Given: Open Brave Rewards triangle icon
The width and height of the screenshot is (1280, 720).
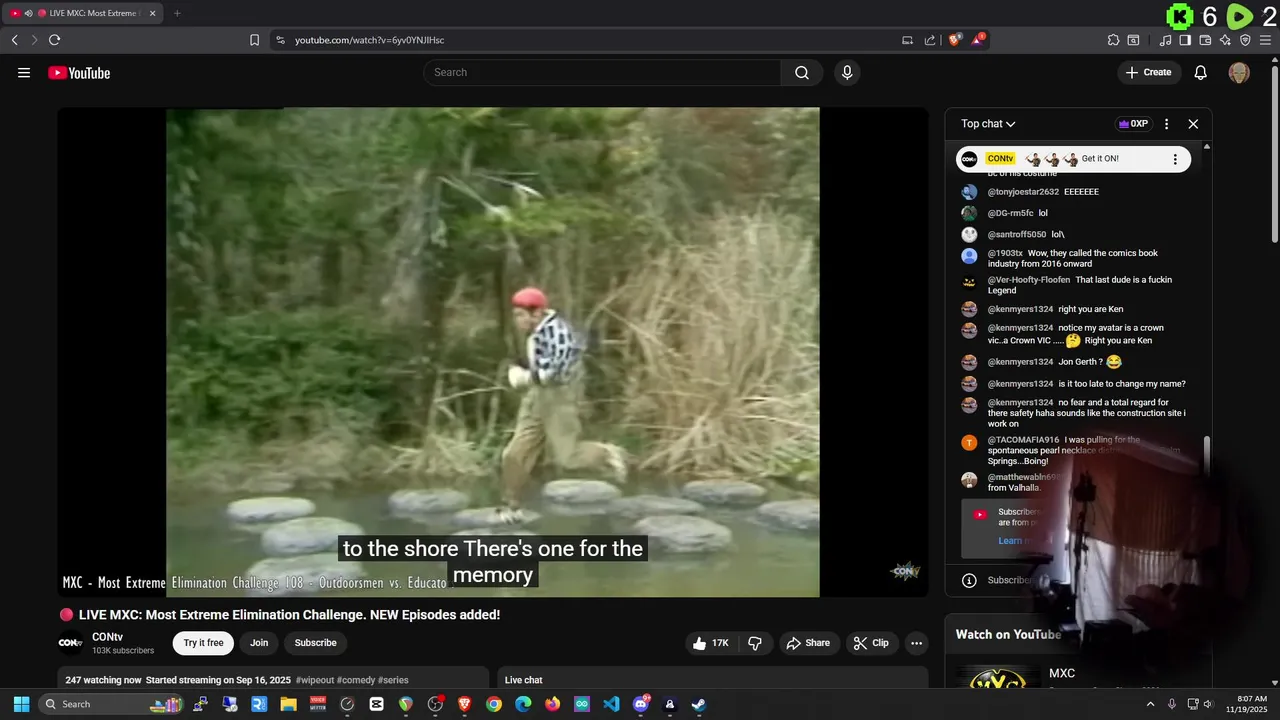Looking at the screenshot, I should click(978, 40).
